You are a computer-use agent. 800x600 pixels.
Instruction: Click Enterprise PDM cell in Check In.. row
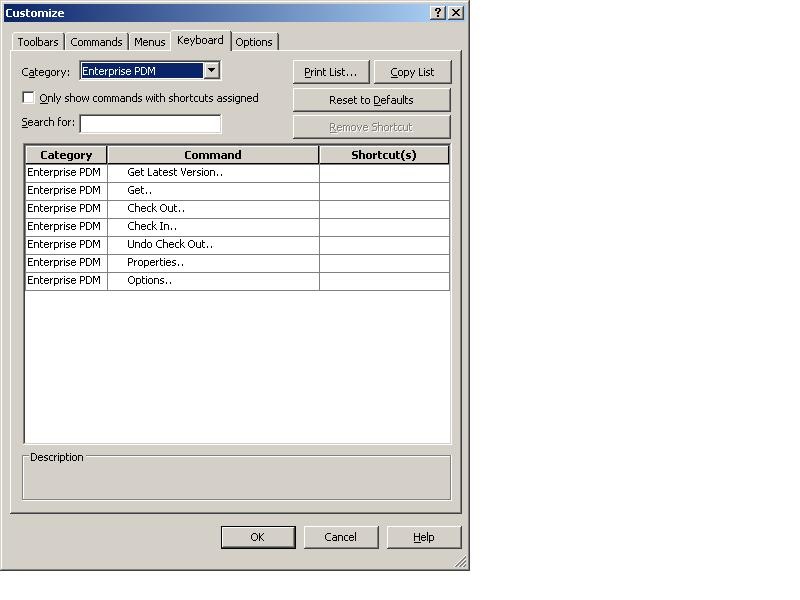(66, 227)
